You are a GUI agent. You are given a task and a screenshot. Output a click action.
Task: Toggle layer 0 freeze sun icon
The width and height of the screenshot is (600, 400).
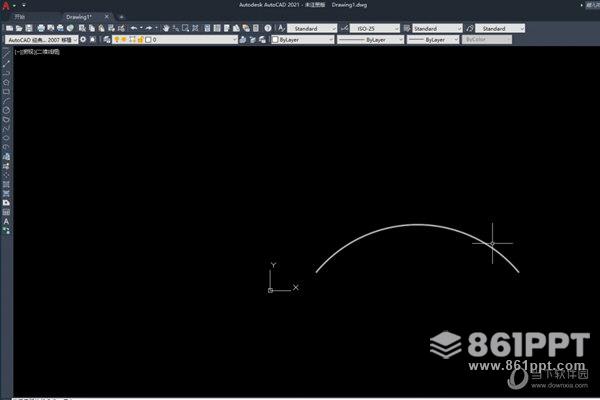124,39
